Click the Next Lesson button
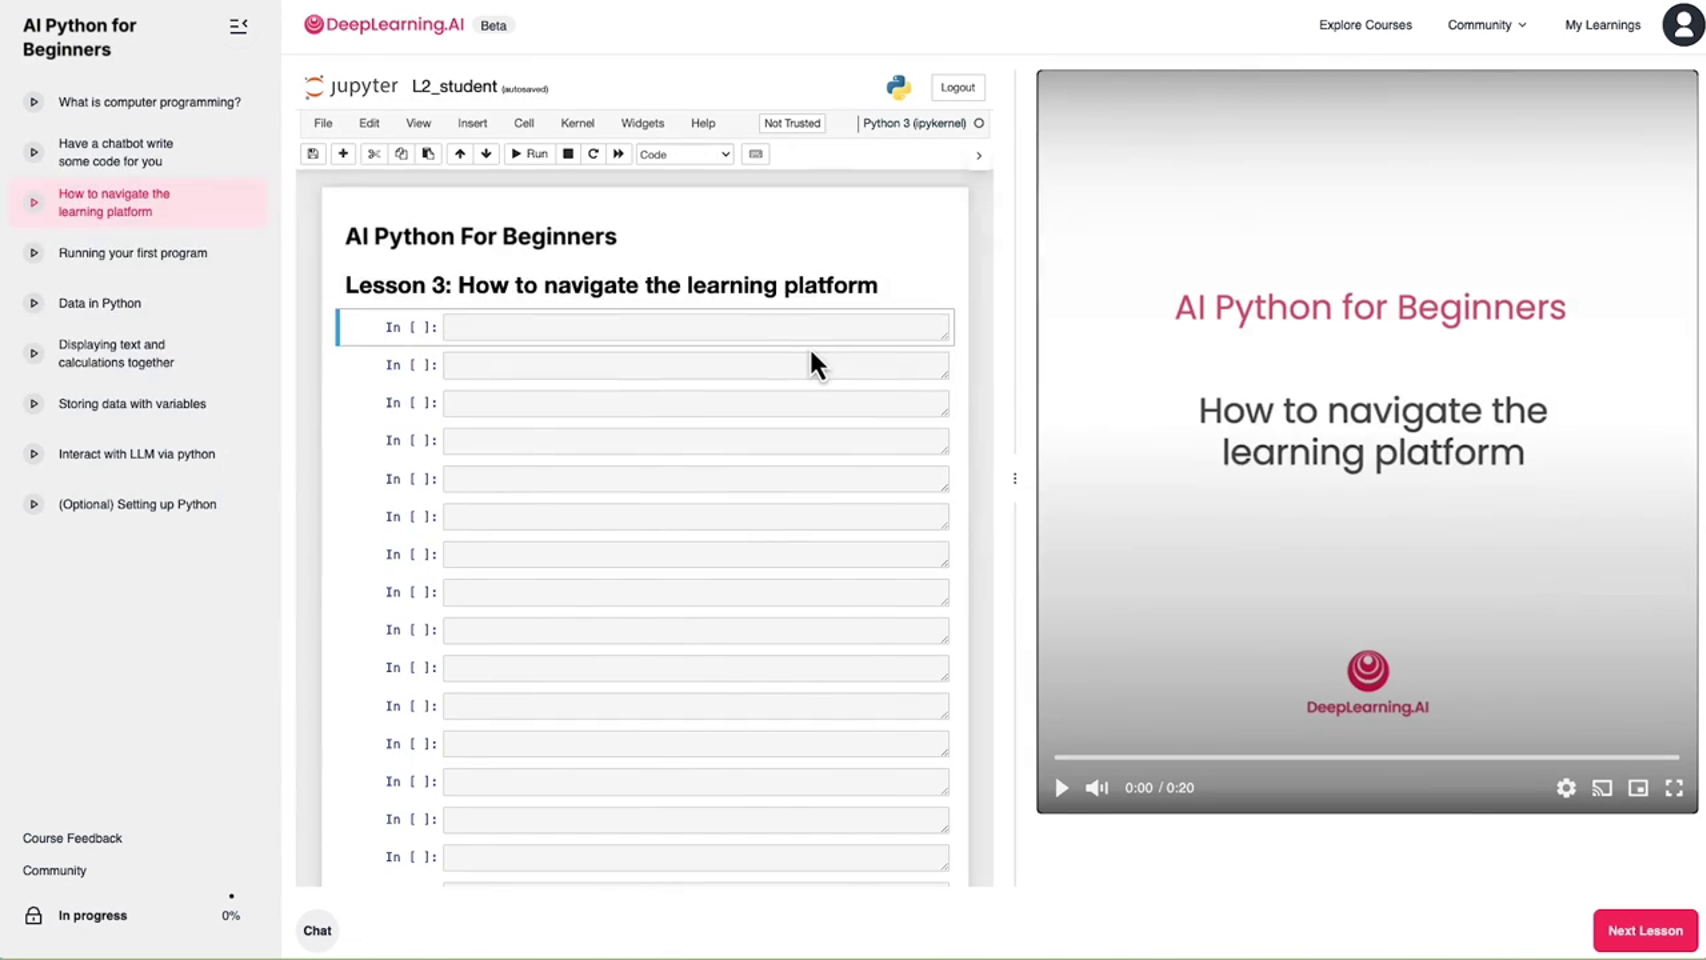Image resolution: width=1706 pixels, height=960 pixels. [x=1645, y=930]
